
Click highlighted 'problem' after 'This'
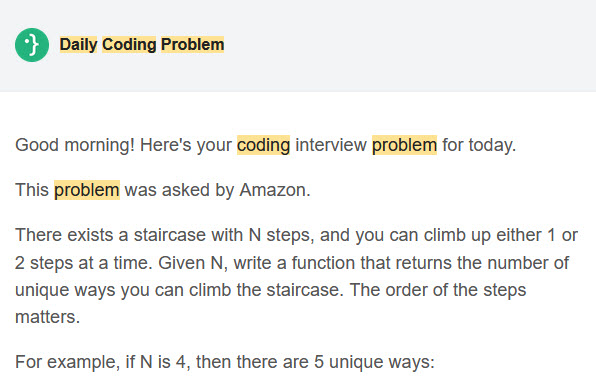pyautogui.click(x=87, y=190)
